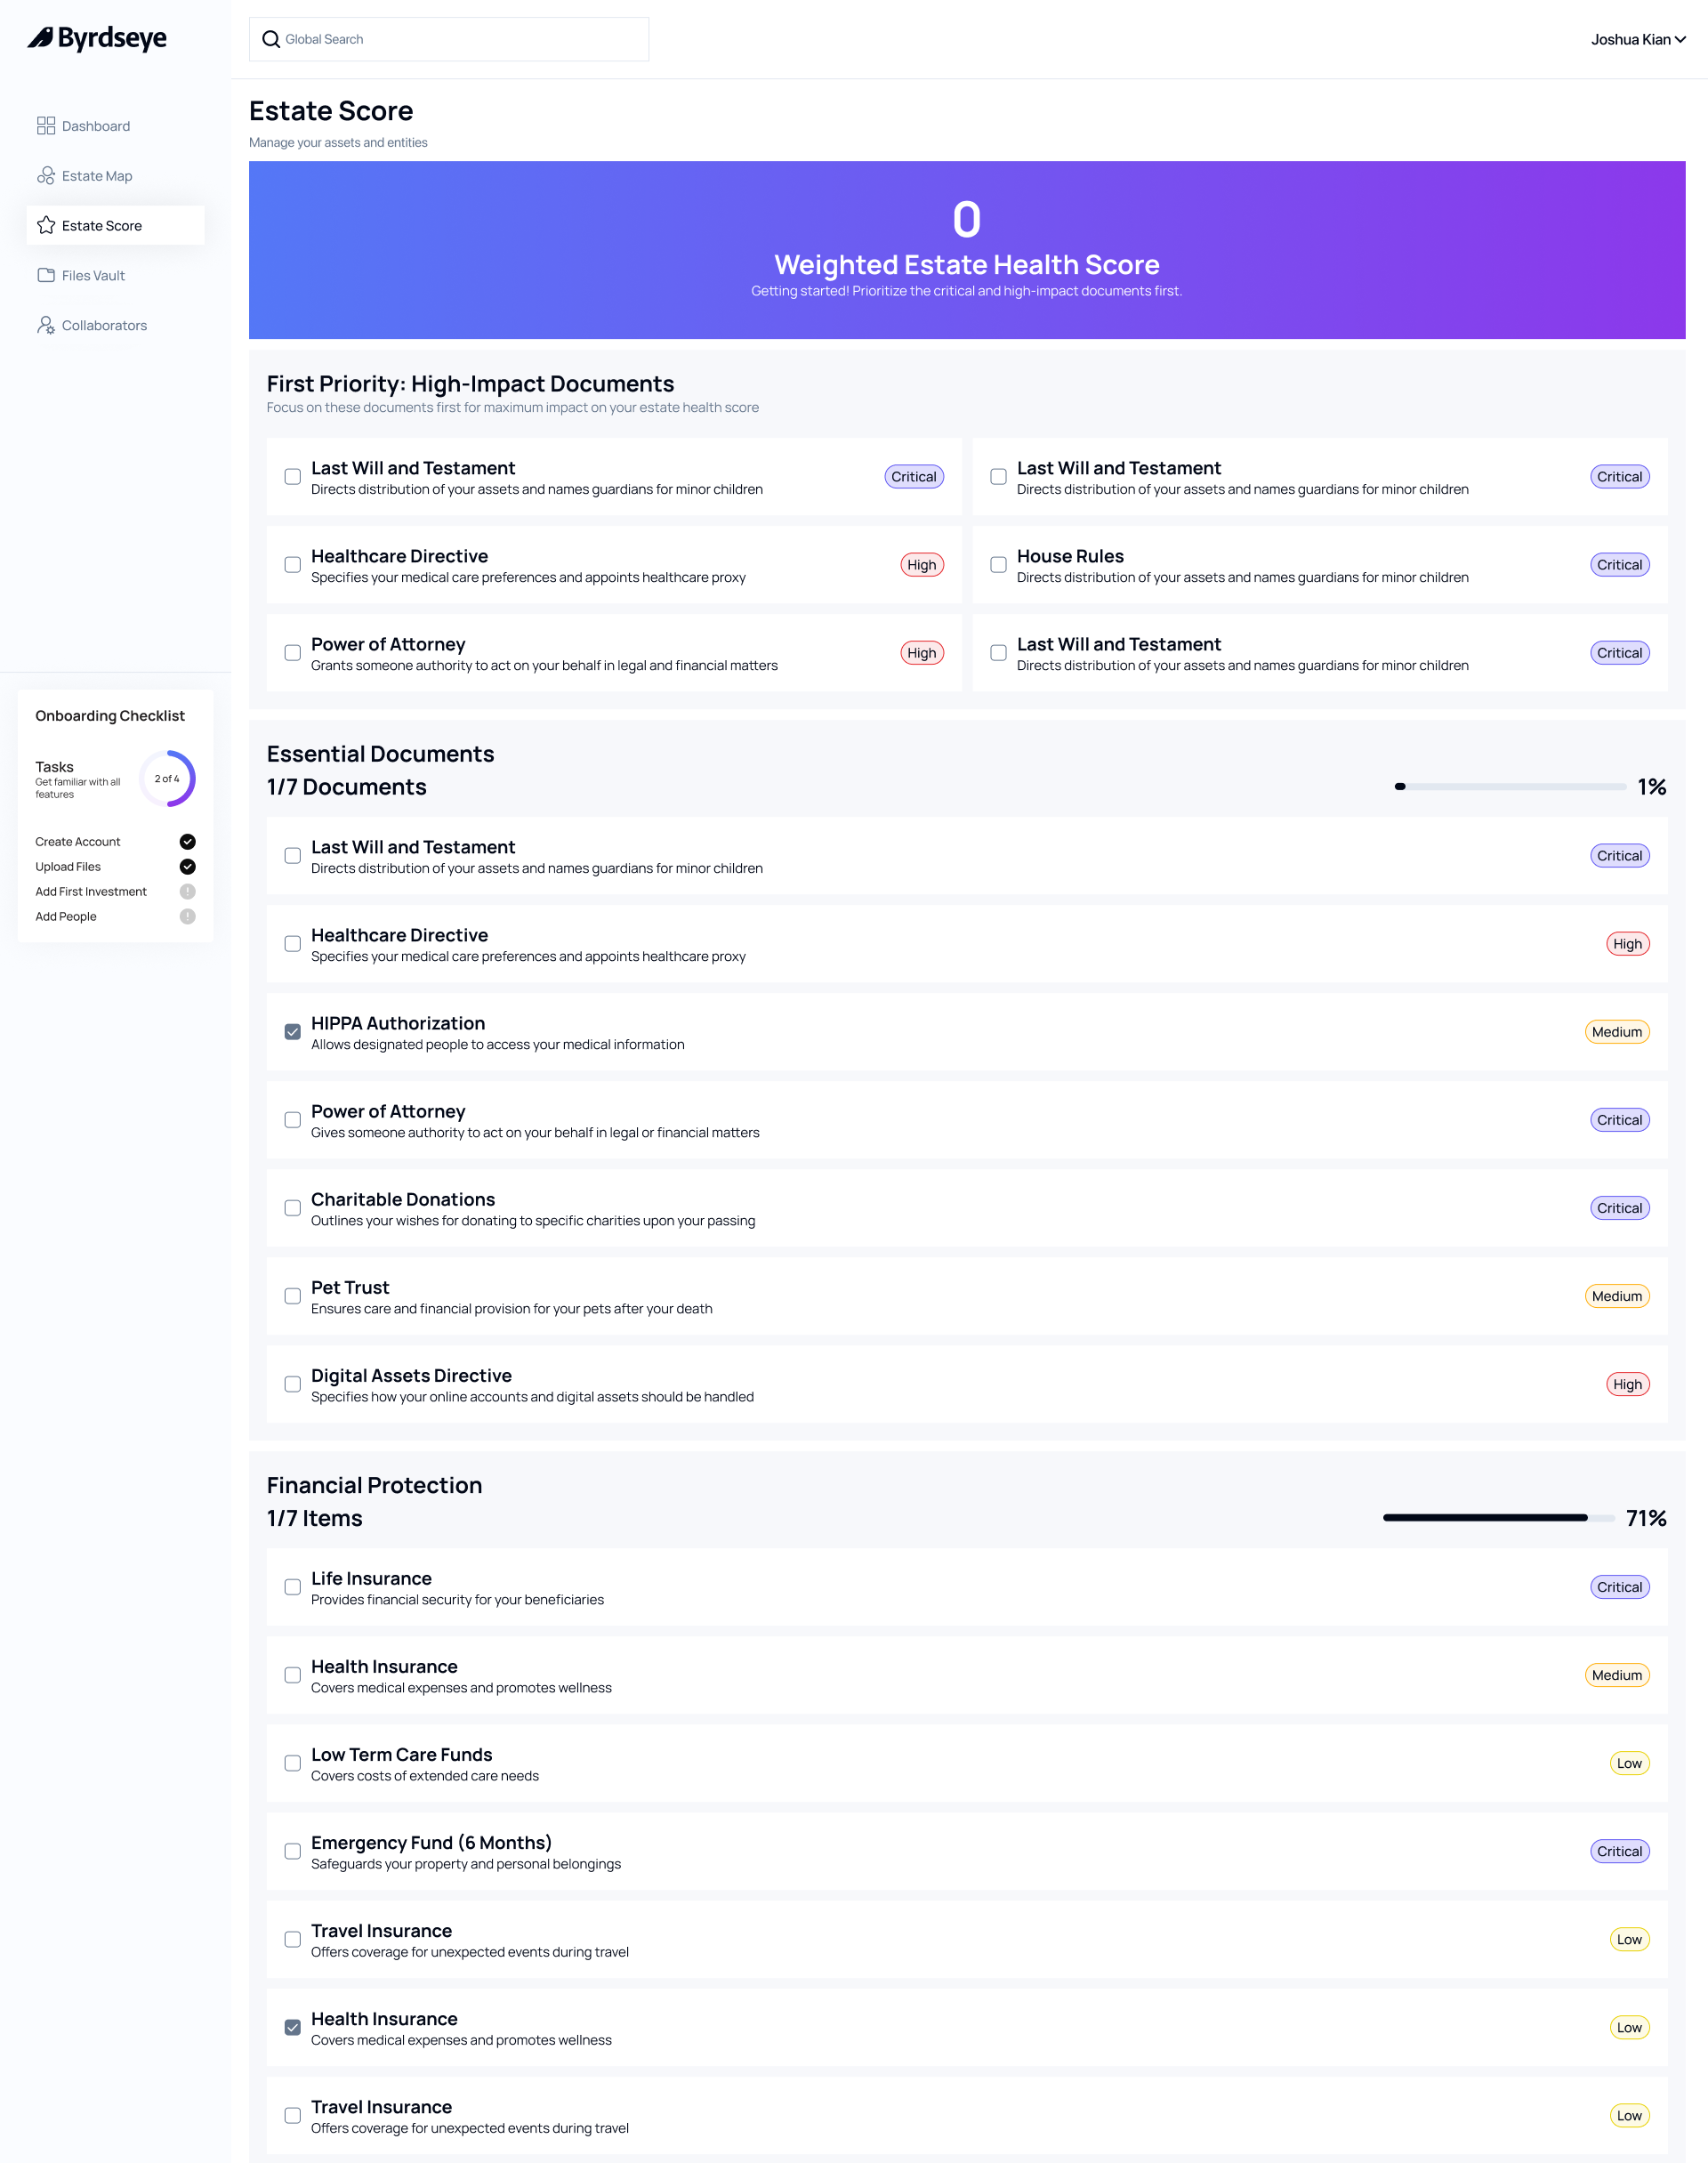The height and width of the screenshot is (2163, 1708).
Task: Click the Critical badge on Life Insurance
Action: click(x=1619, y=1587)
